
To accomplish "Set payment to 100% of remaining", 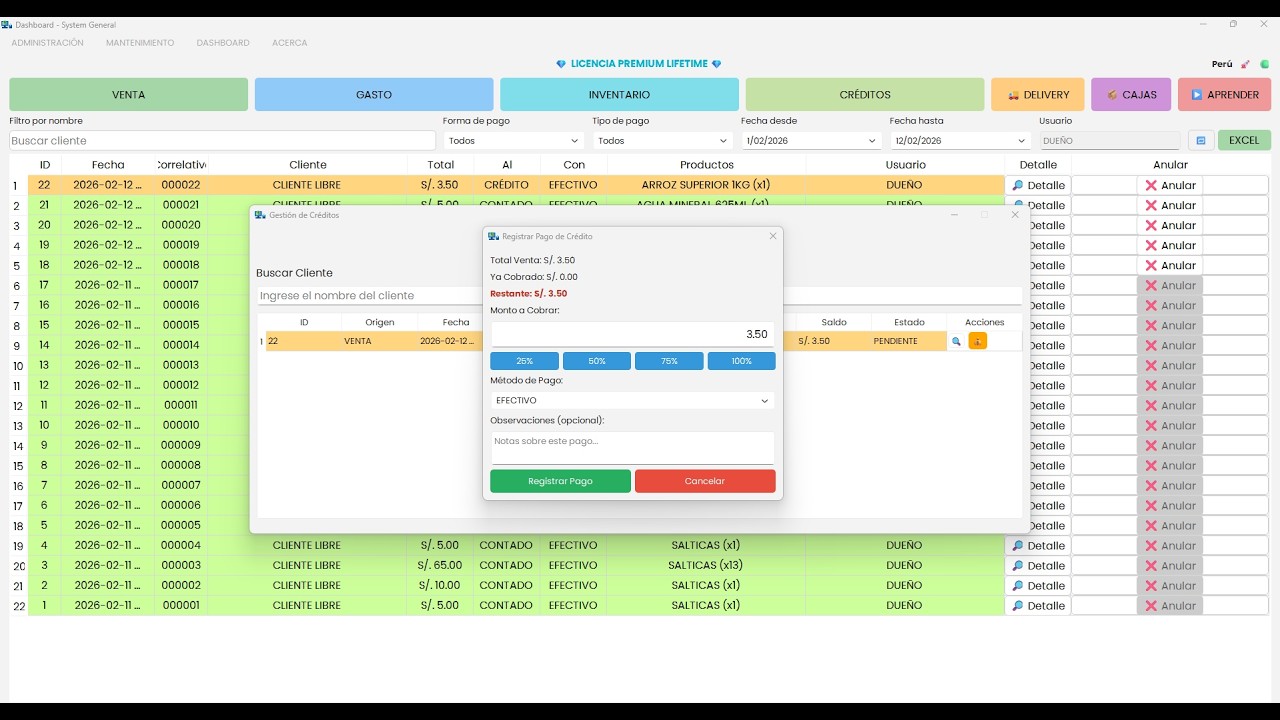I will pos(742,361).
